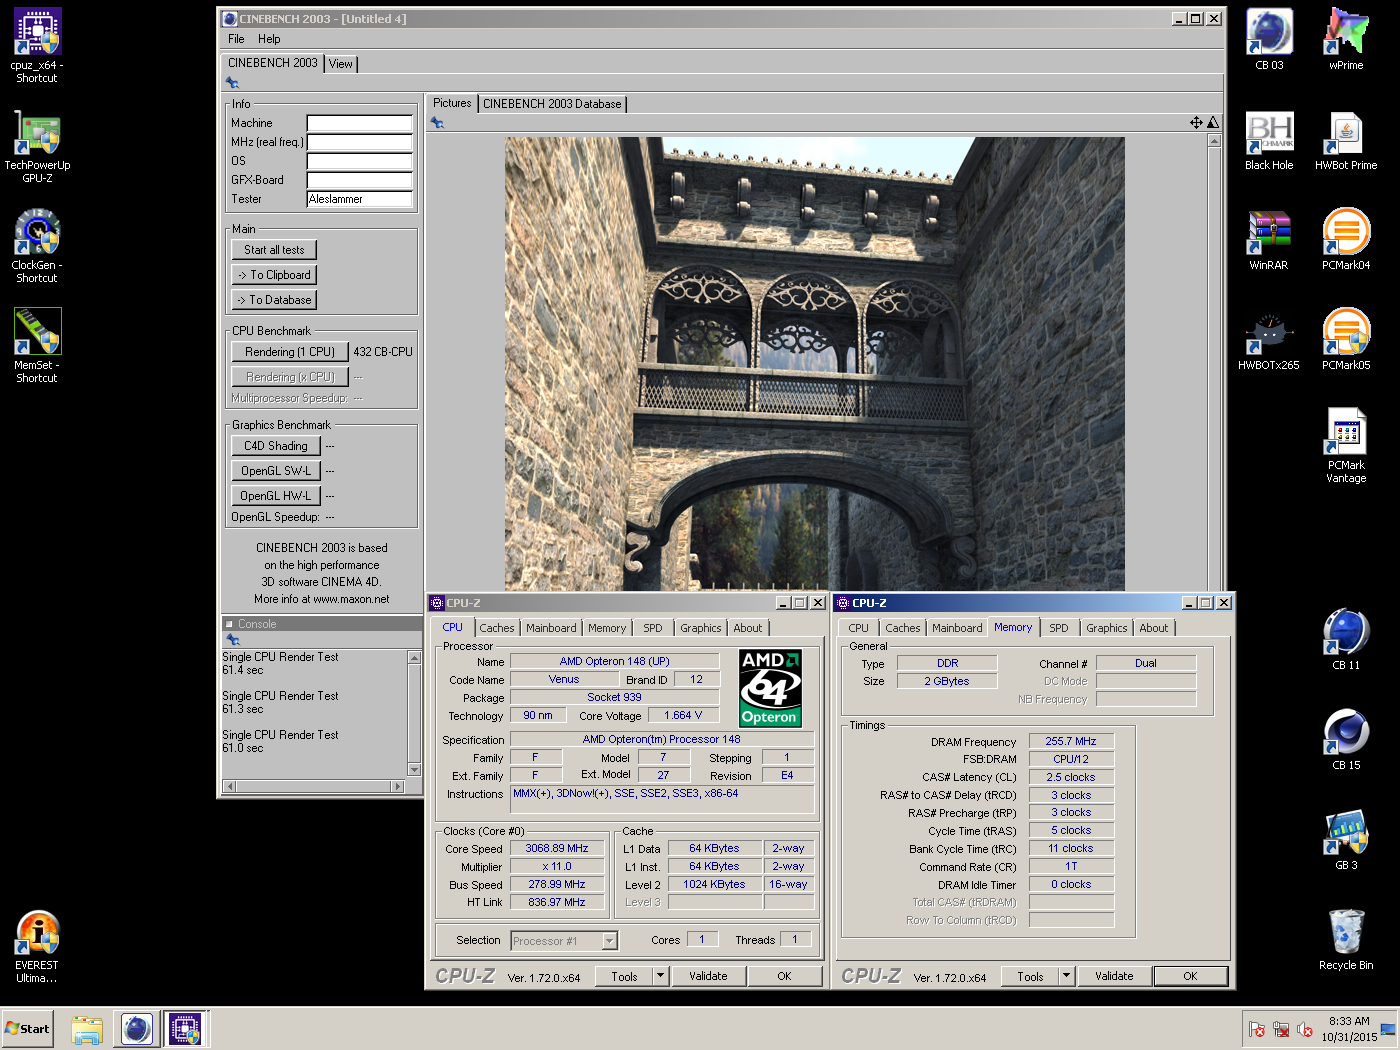Click the To Database button
This screenshot has height=1050, width=1400.
tap(274, 300)
